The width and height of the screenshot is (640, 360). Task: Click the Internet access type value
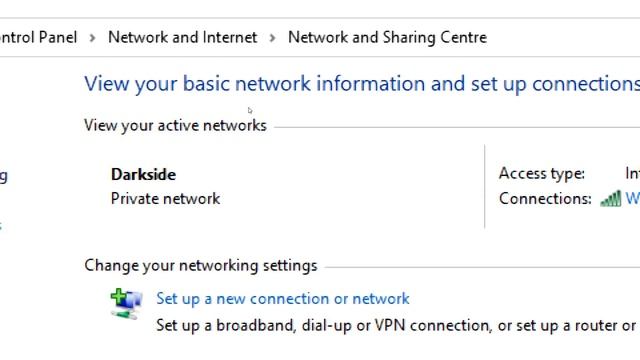[x=633, y=174]
